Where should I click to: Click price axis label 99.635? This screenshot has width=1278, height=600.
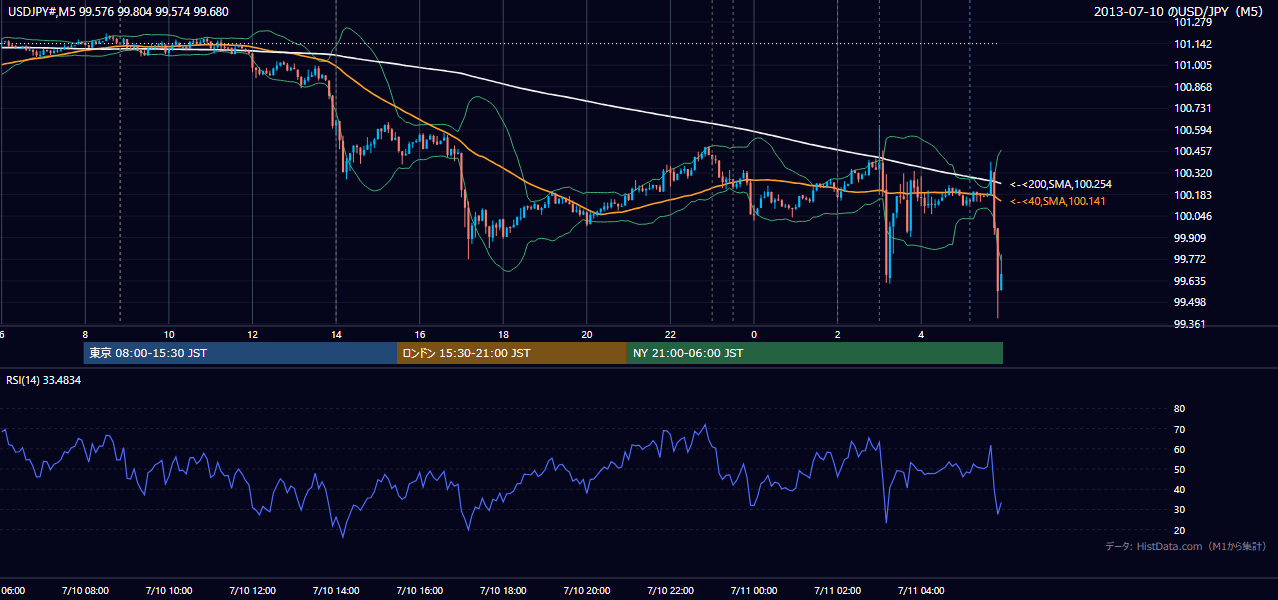(1192, 281)
